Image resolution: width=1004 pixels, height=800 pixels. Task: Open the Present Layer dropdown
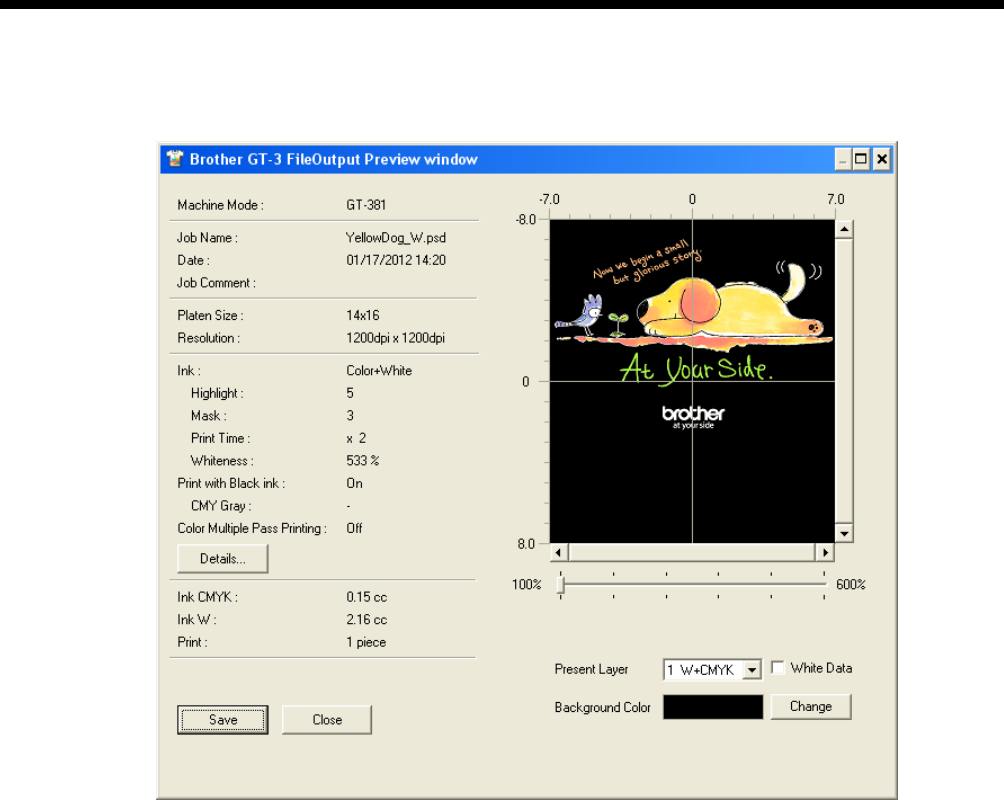coord(752,670)
